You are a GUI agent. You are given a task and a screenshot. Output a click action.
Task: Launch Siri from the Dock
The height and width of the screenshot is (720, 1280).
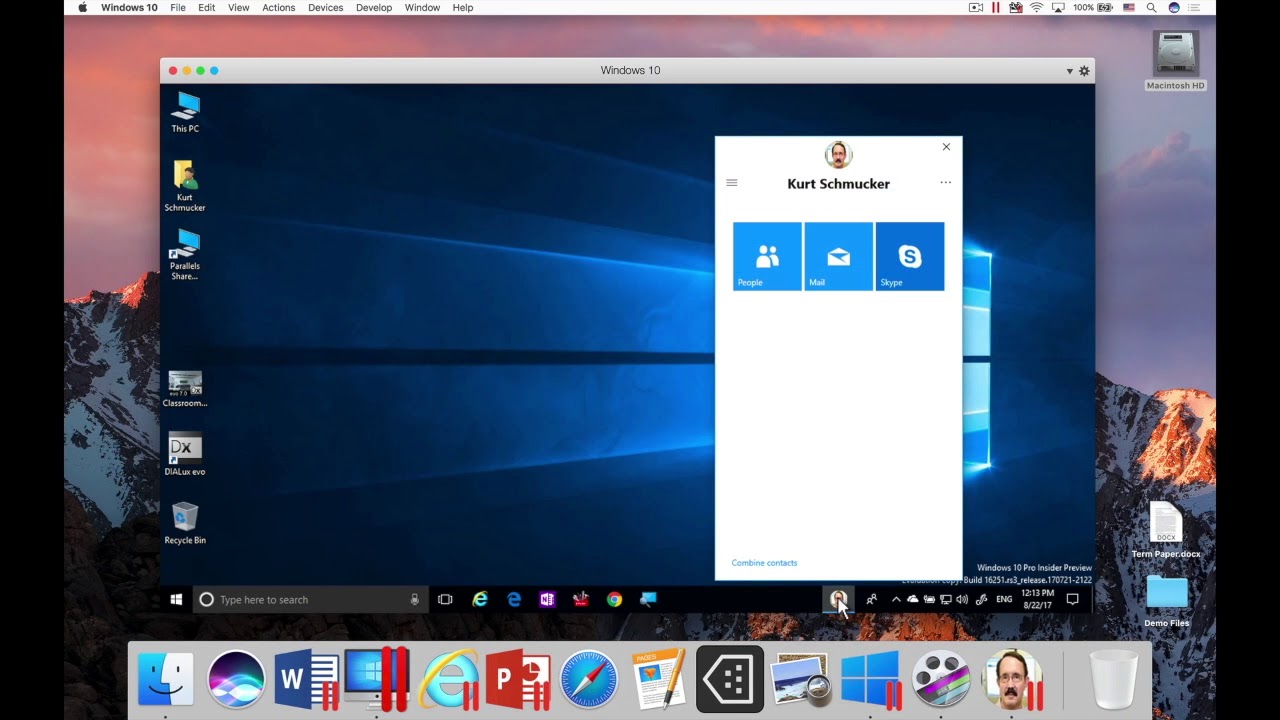point(236,680)
